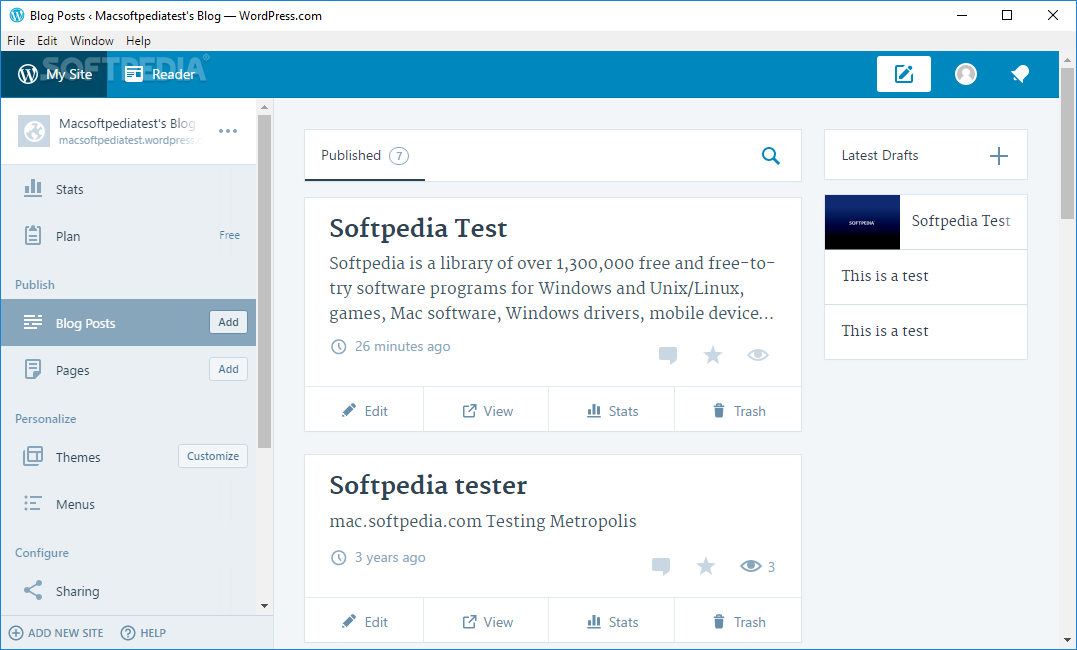Click the sidebar scrollbar thumb
The width and height of the screenshot is (1077, 650).
264,281
